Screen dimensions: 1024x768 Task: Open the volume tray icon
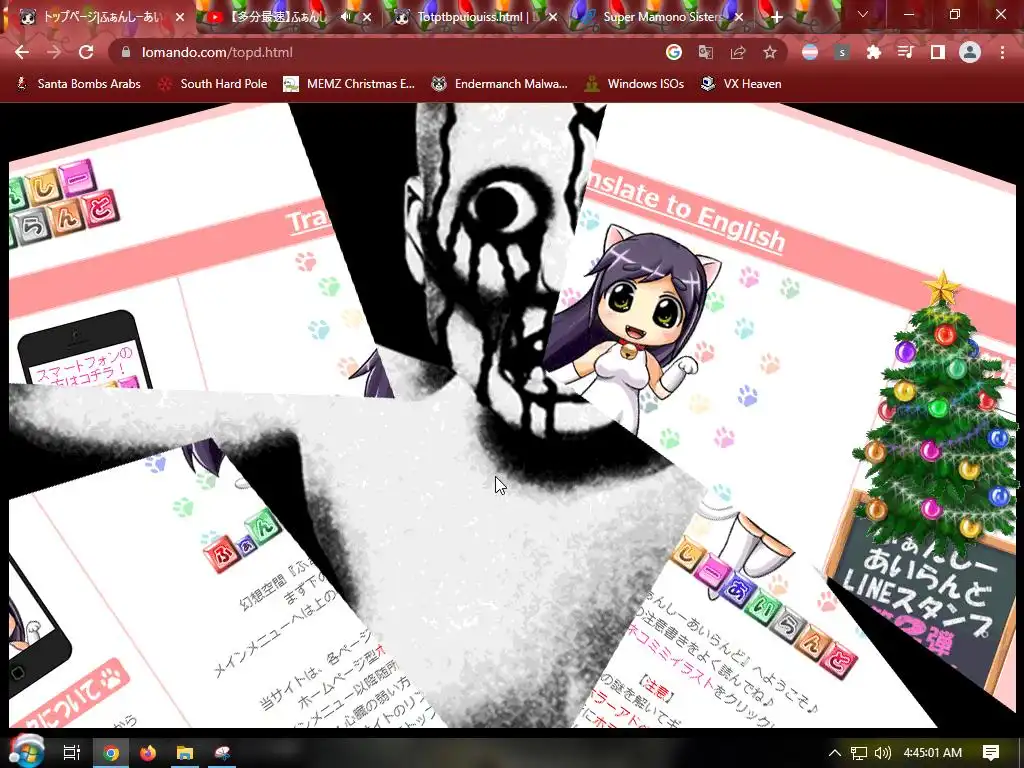click(x=882, y=753)
